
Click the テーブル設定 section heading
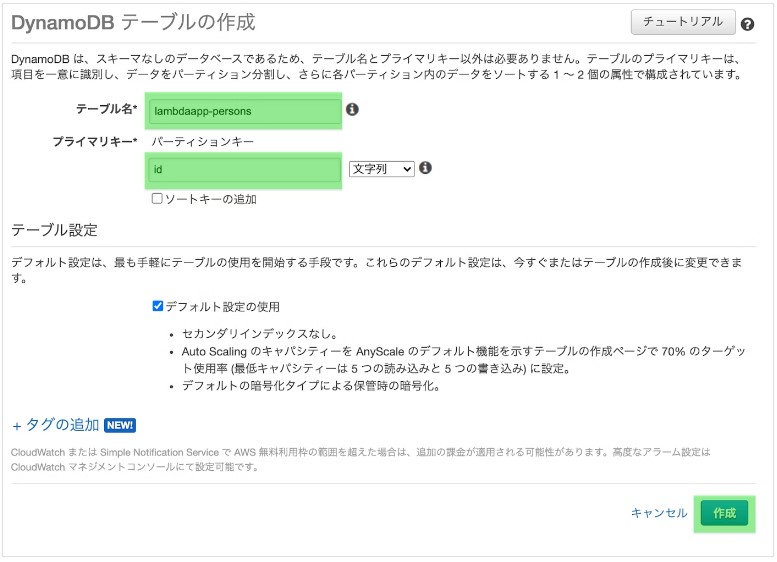pos(54,230)
